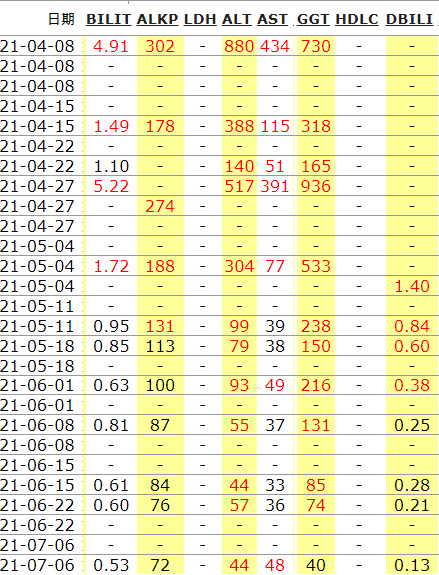Screen dimensions: 439x575
Task: Select DBILI value 1.40
Action: point(412,286)
